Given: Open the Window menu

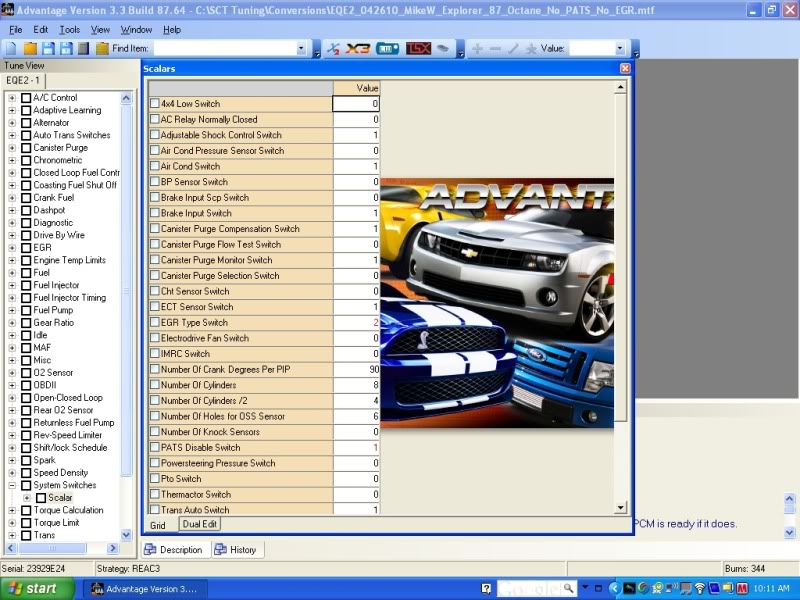Looking at the screenshot, I should click(x=136, y=30).
